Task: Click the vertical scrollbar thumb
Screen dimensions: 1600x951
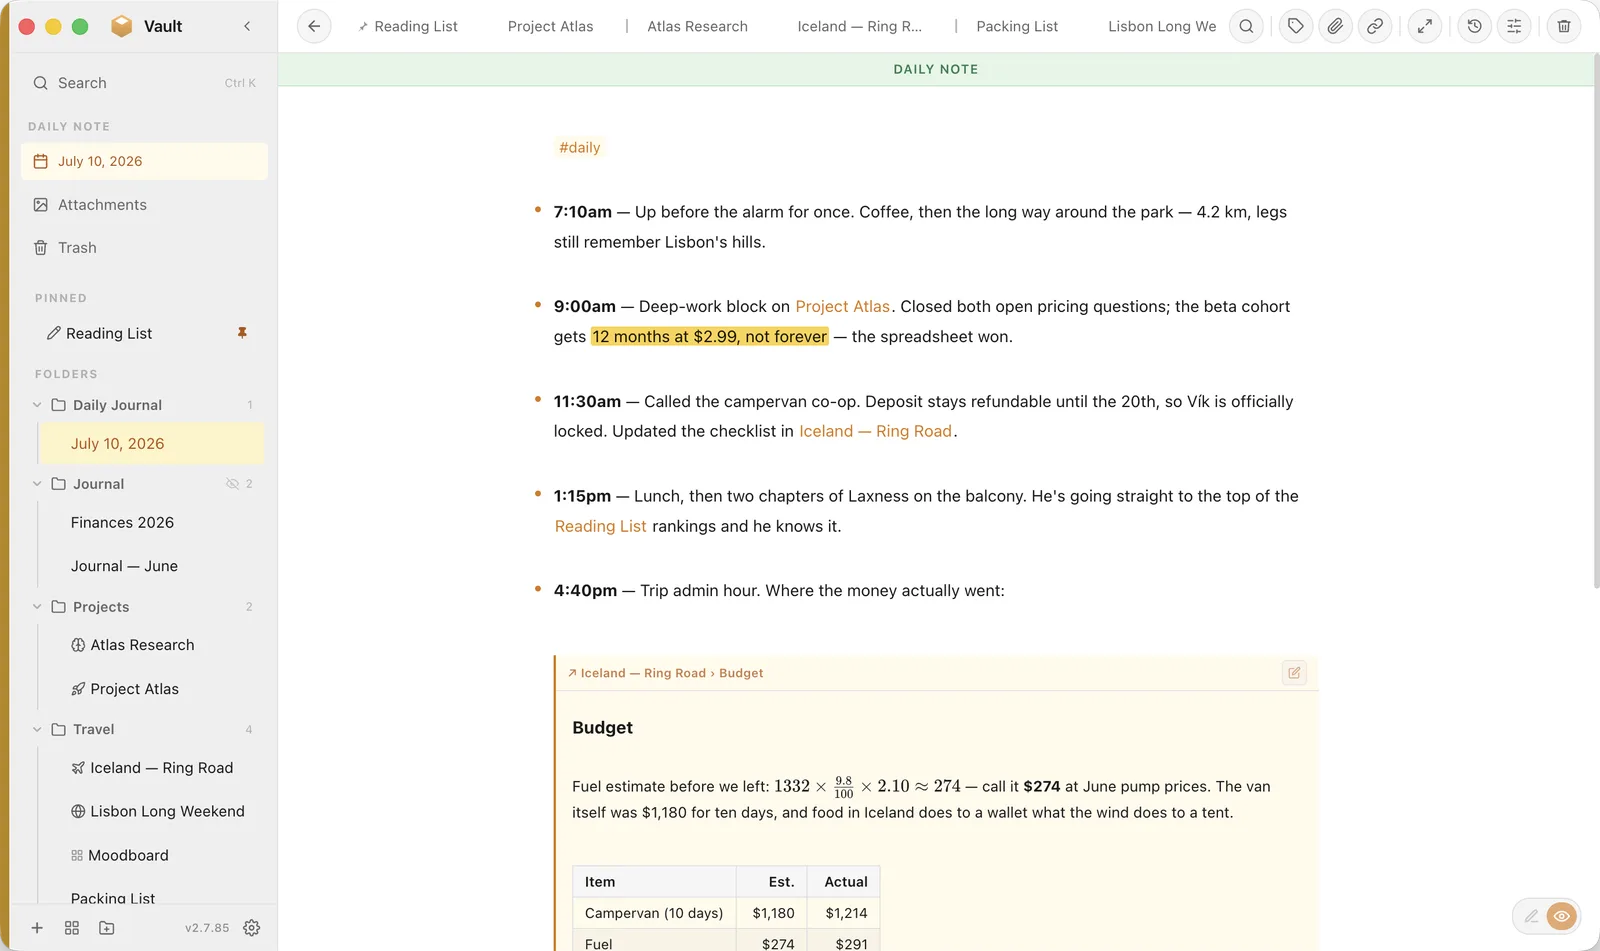Action: (x=1595, y=320)
